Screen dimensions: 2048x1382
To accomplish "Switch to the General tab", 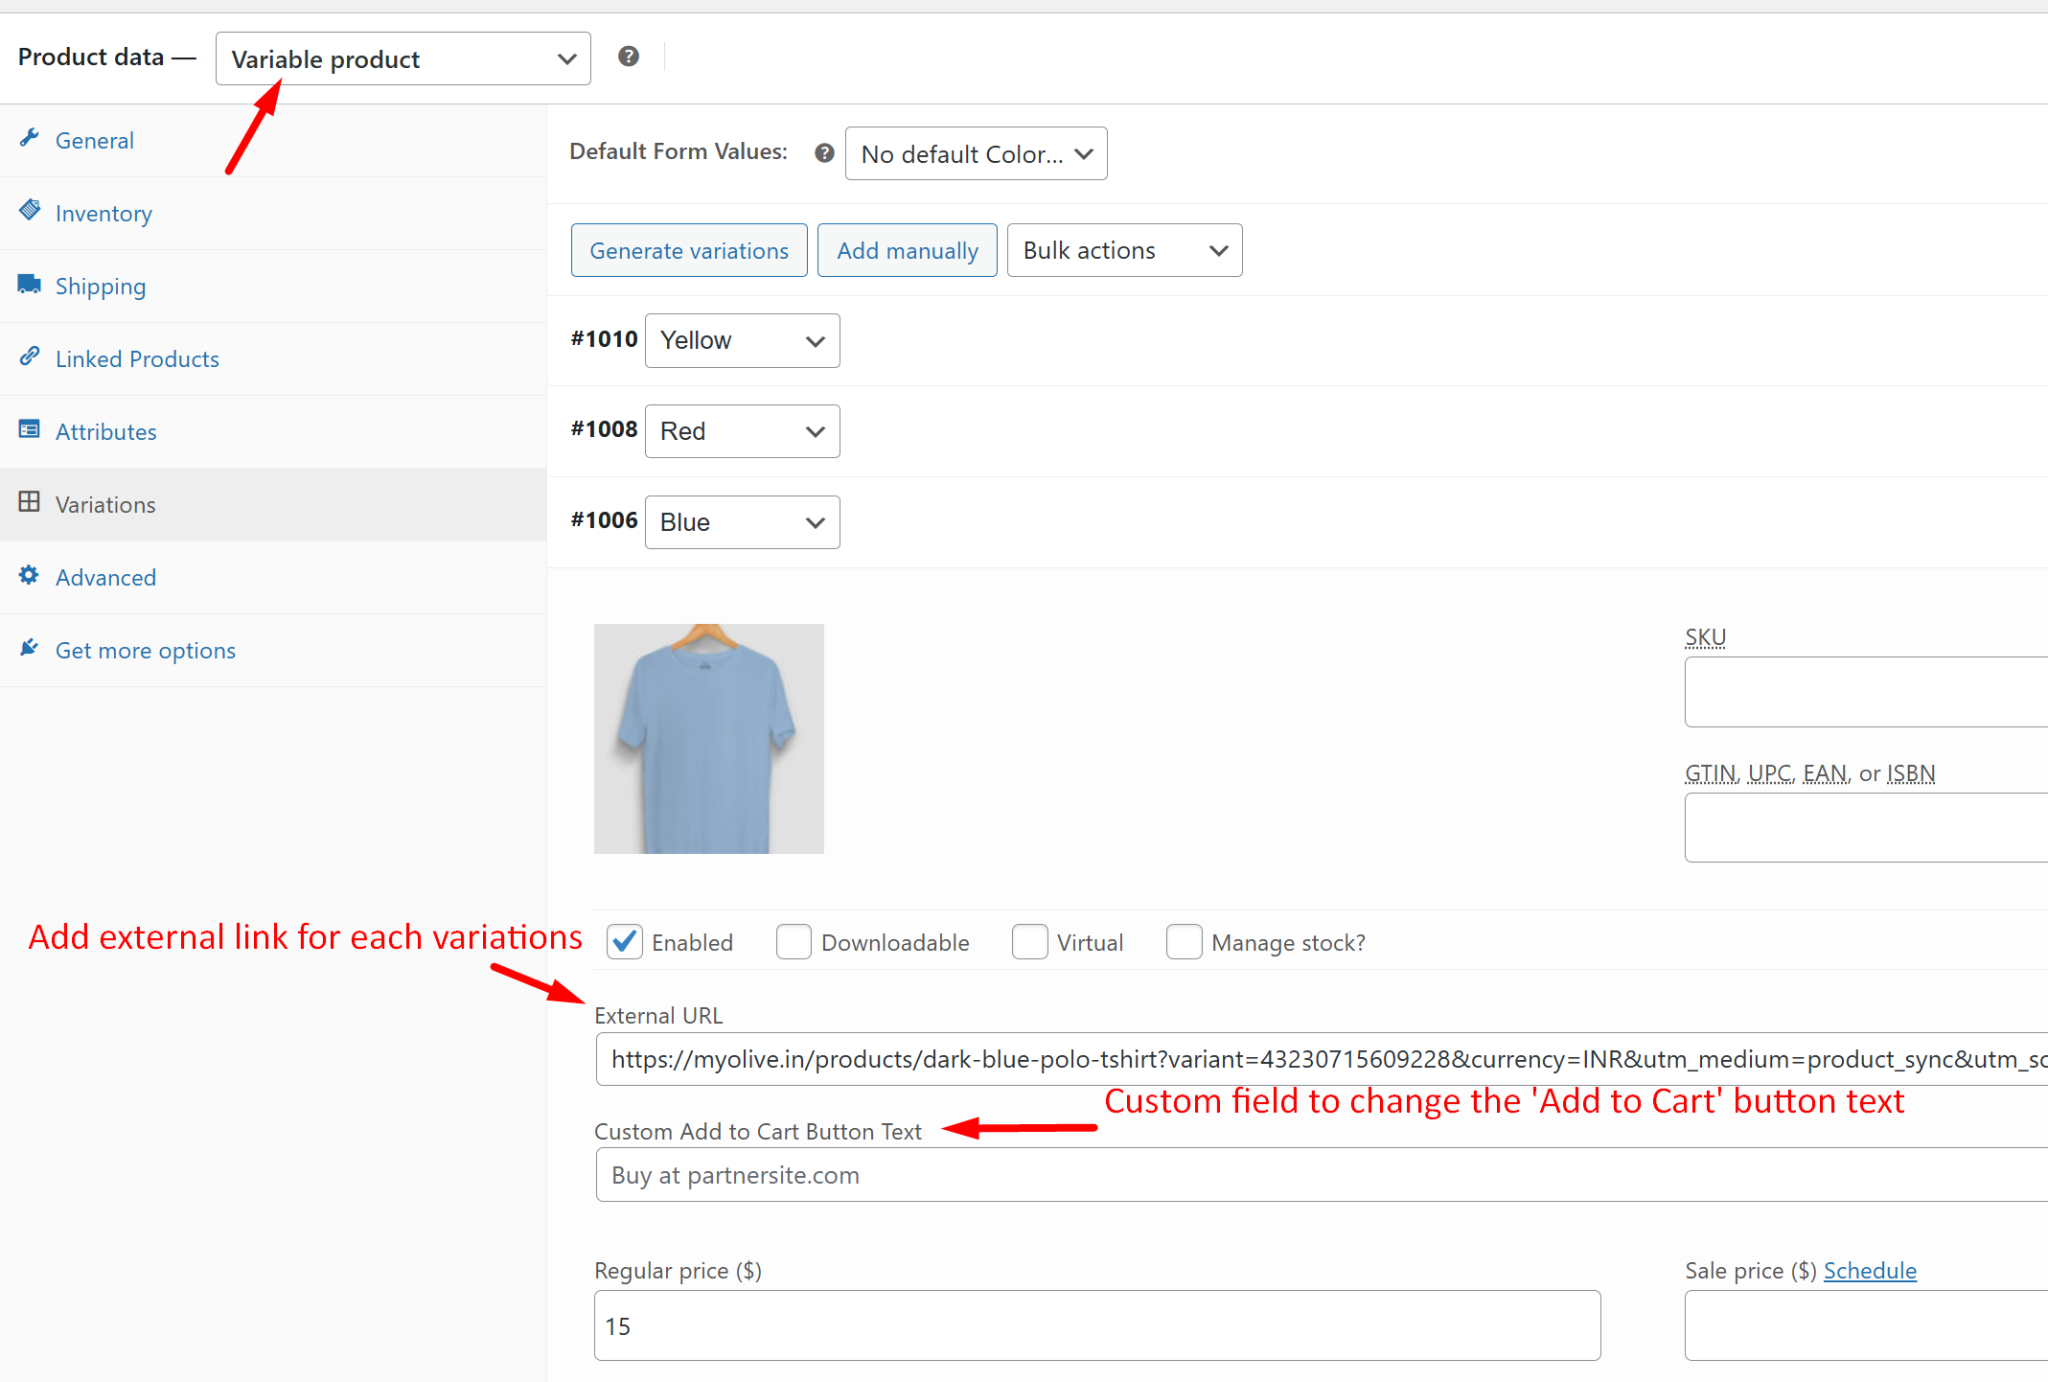I will 94,140.
